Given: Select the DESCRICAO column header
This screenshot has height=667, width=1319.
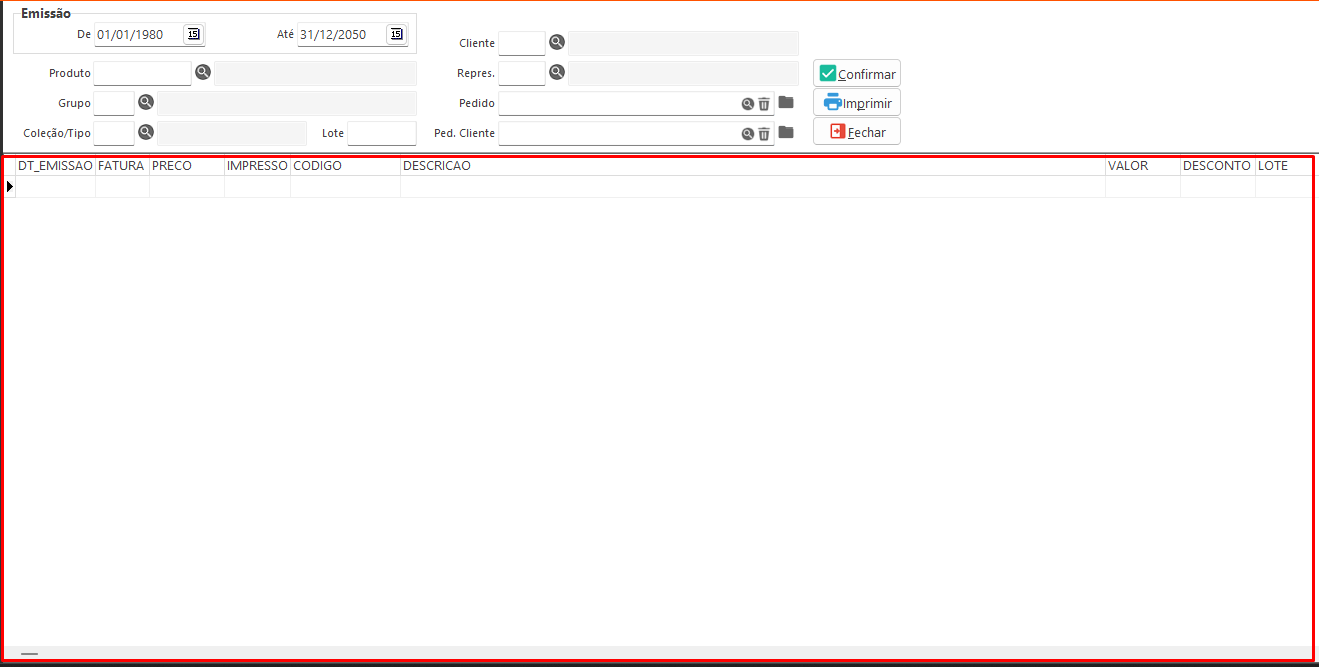Looking at the screenshot, I should click(x=752, y=166).
